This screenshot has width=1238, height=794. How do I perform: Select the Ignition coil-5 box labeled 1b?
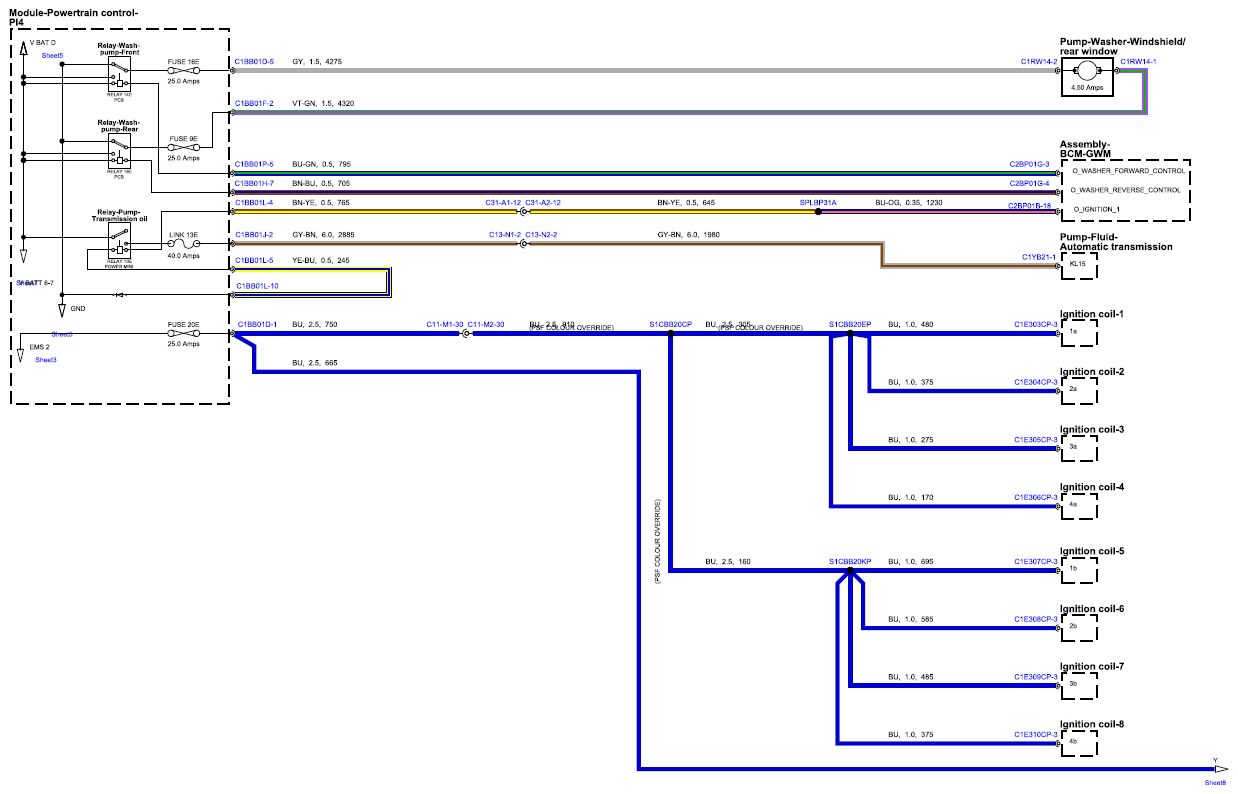click(1078, 571)
